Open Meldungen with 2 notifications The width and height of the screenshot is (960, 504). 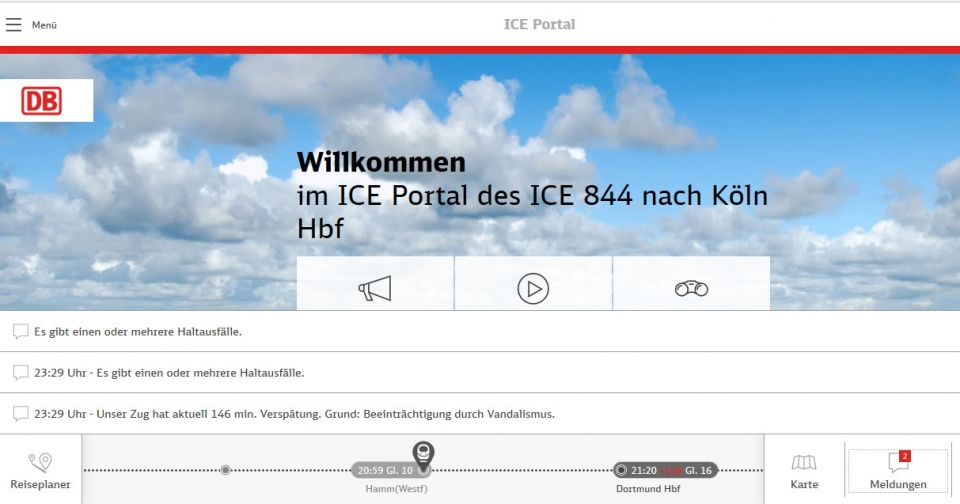pos(898,471)
